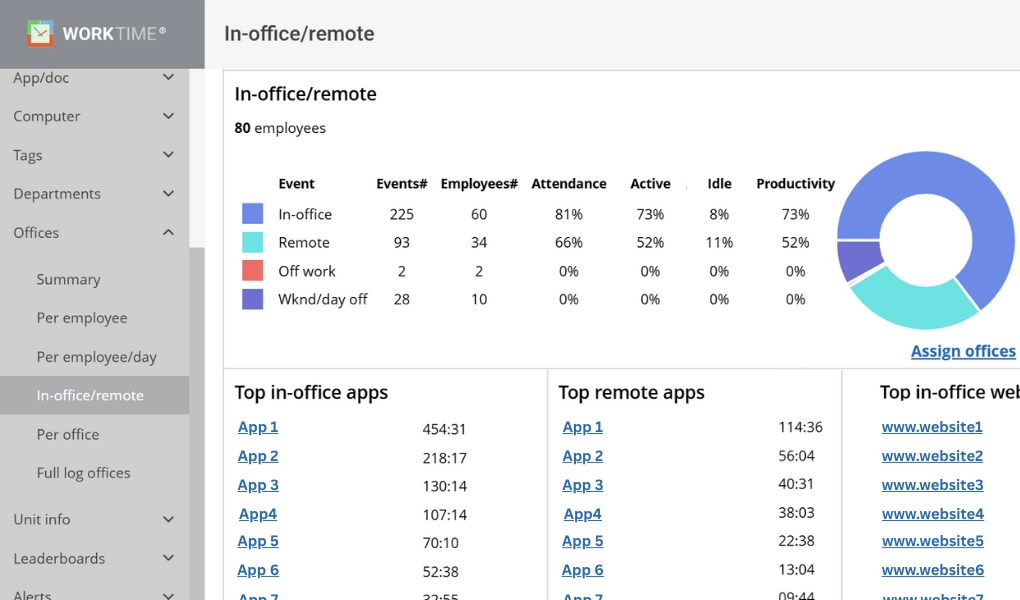Click the WorkTime logo icon
The image size is (1020, 600).
pyautogui.click(x=39, y=31)
